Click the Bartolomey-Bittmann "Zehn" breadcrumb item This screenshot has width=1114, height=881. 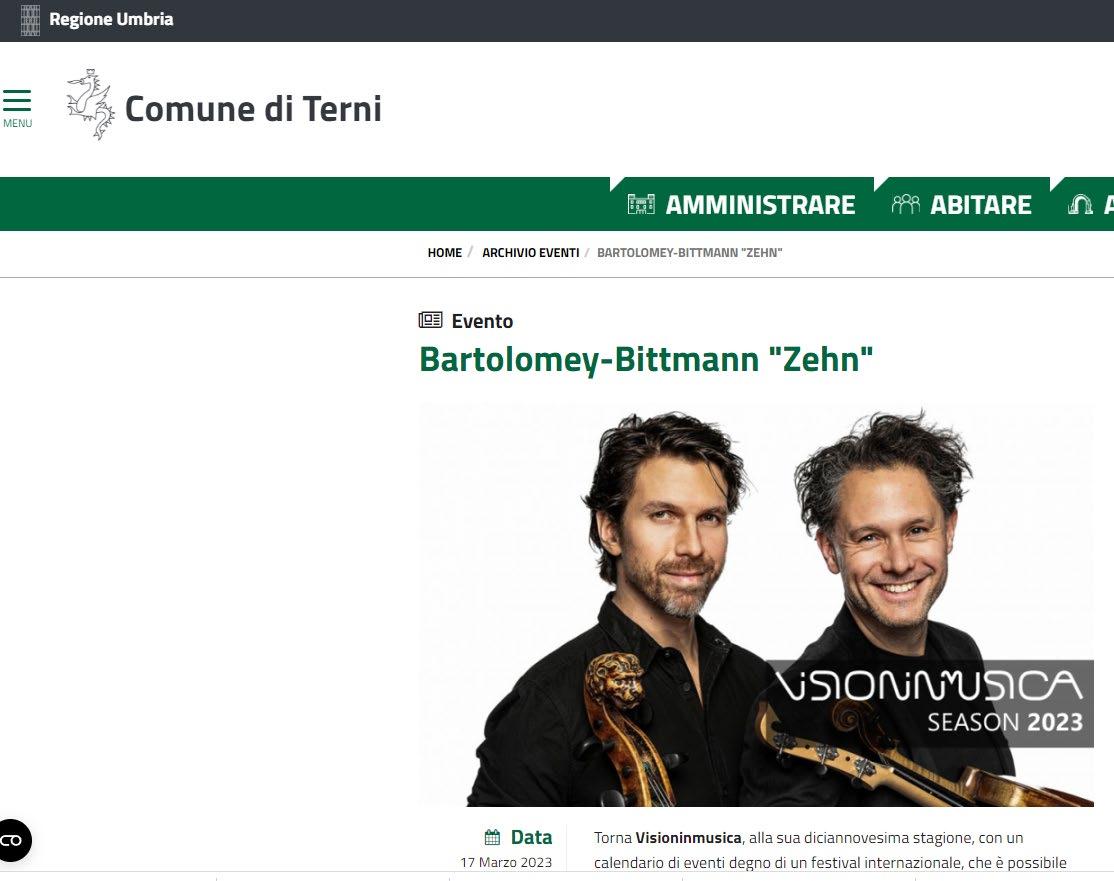(689, 253)
